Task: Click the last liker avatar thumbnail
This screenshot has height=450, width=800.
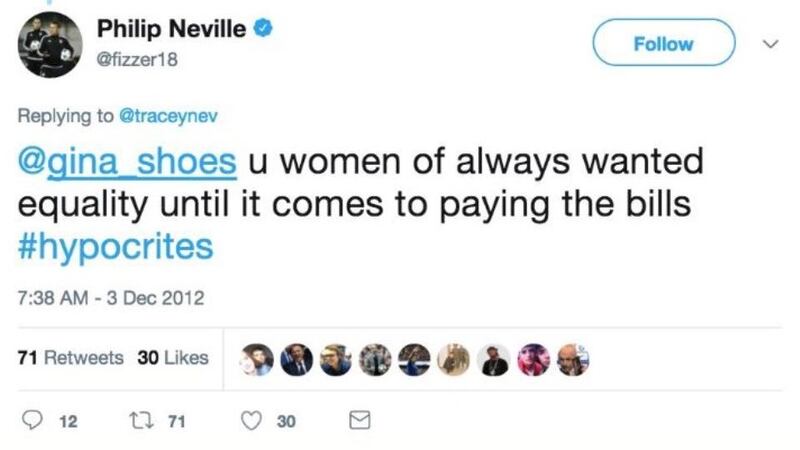Action: click(x=570, y=360)
